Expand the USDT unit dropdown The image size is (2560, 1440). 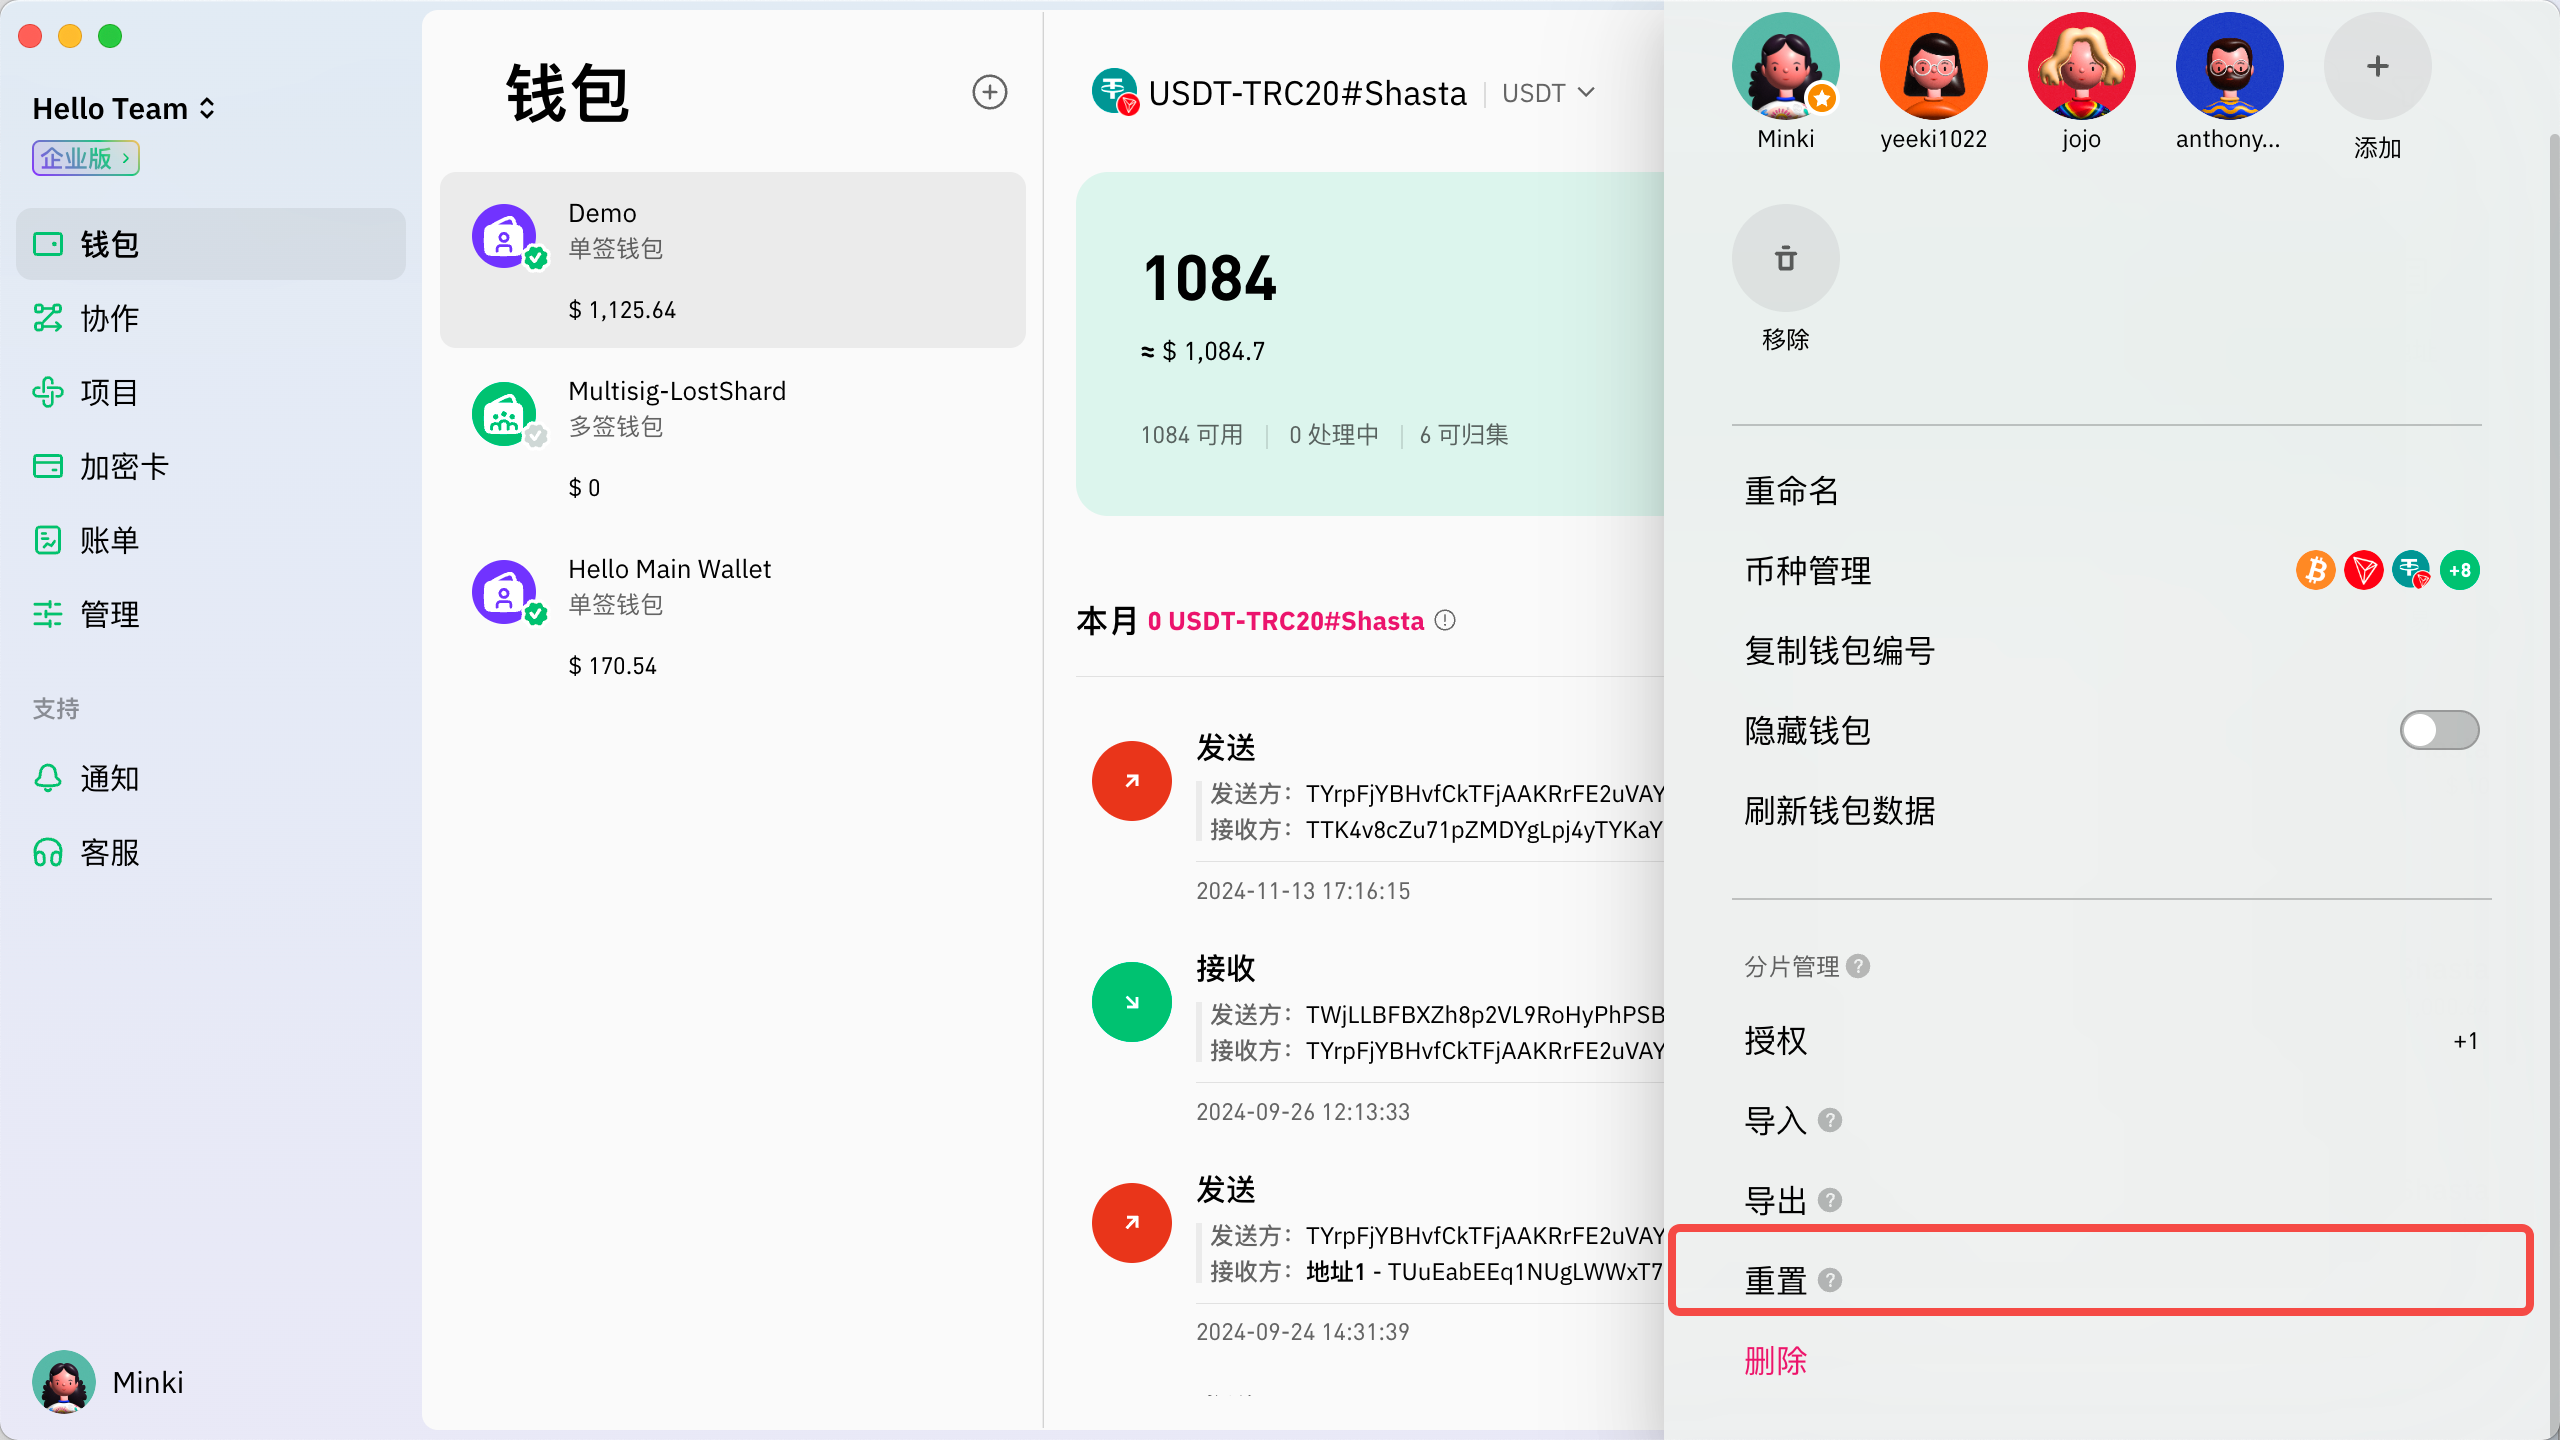click(x=1548, y=93)
